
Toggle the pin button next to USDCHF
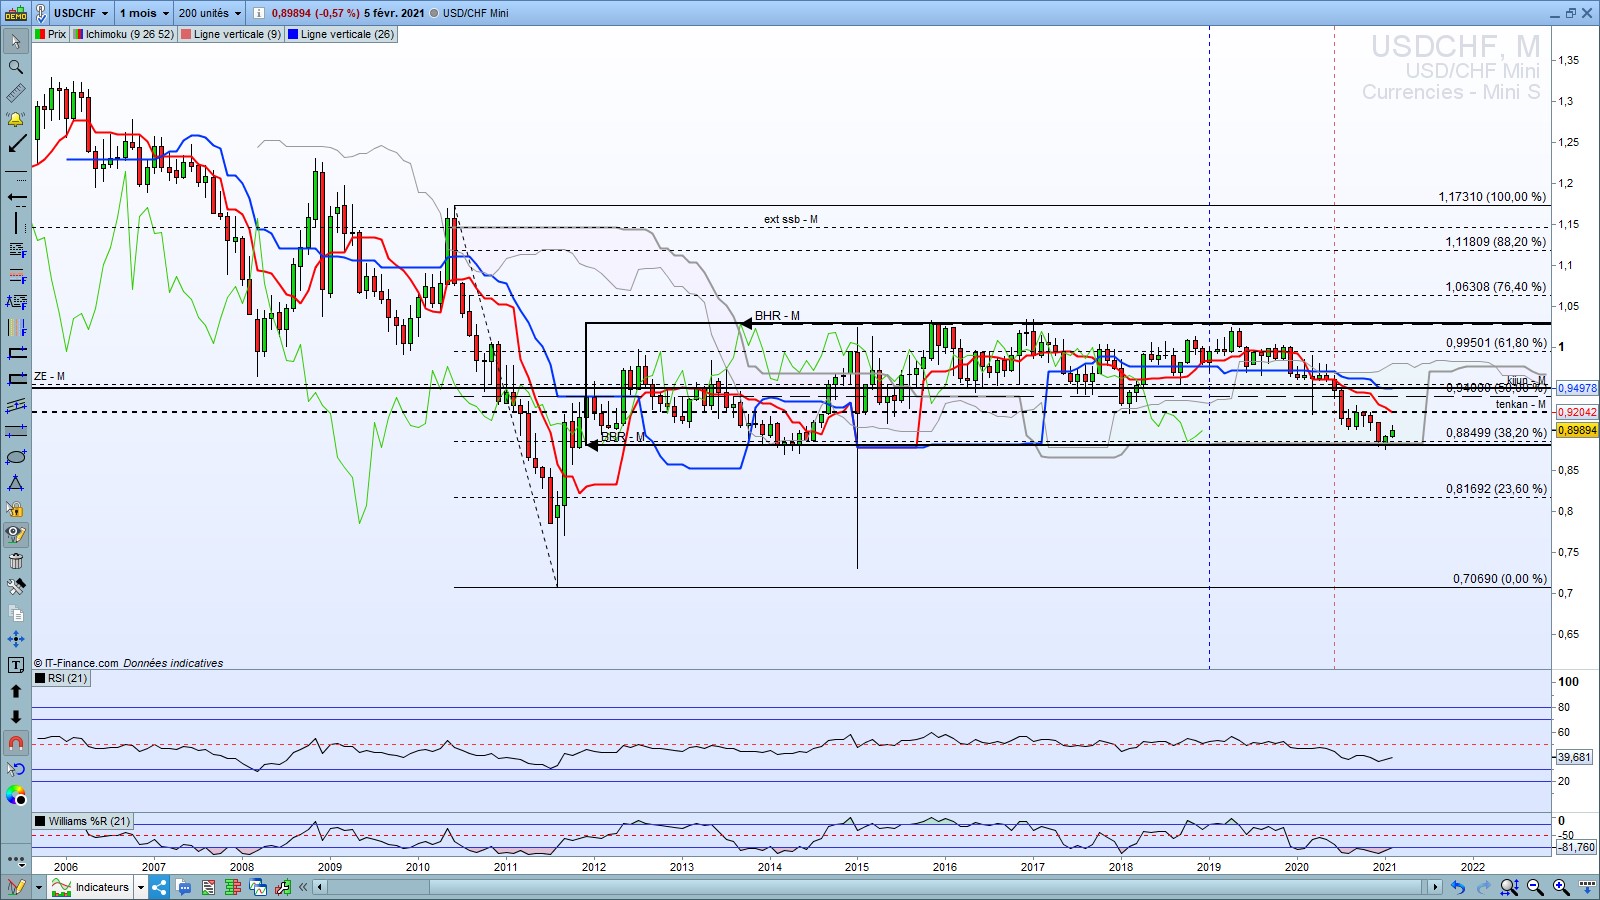click(40, 13)
